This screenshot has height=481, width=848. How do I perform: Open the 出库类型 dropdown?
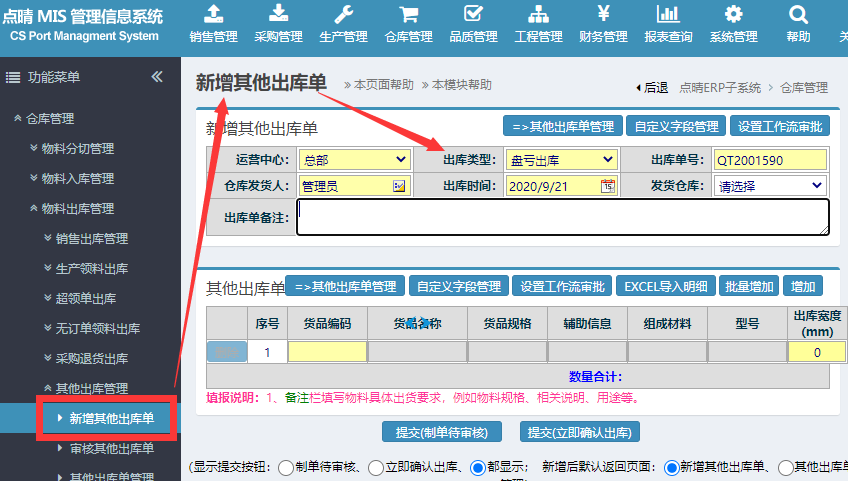pyautogui.click(x=561, y=160)
